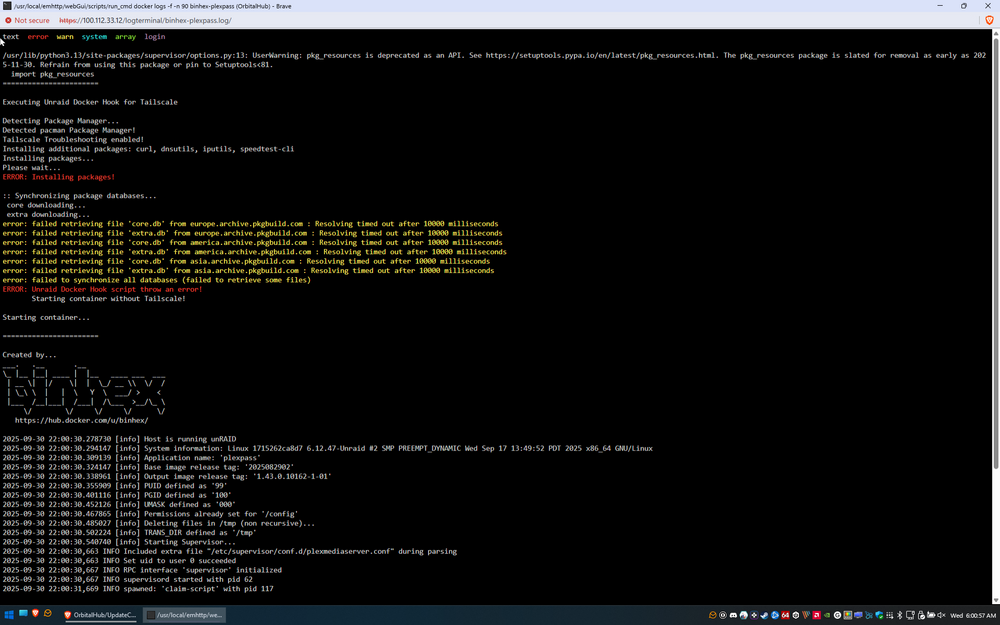Click 'Executing Unraid Docker Hook for Tailscale' line

pyautogui.click(x=90, y=102)
